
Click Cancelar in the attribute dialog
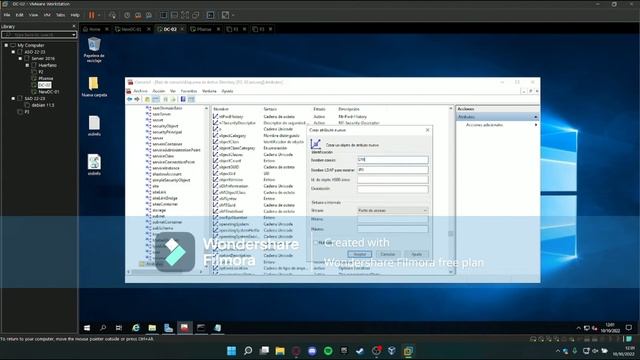click(x=388, y=254)
